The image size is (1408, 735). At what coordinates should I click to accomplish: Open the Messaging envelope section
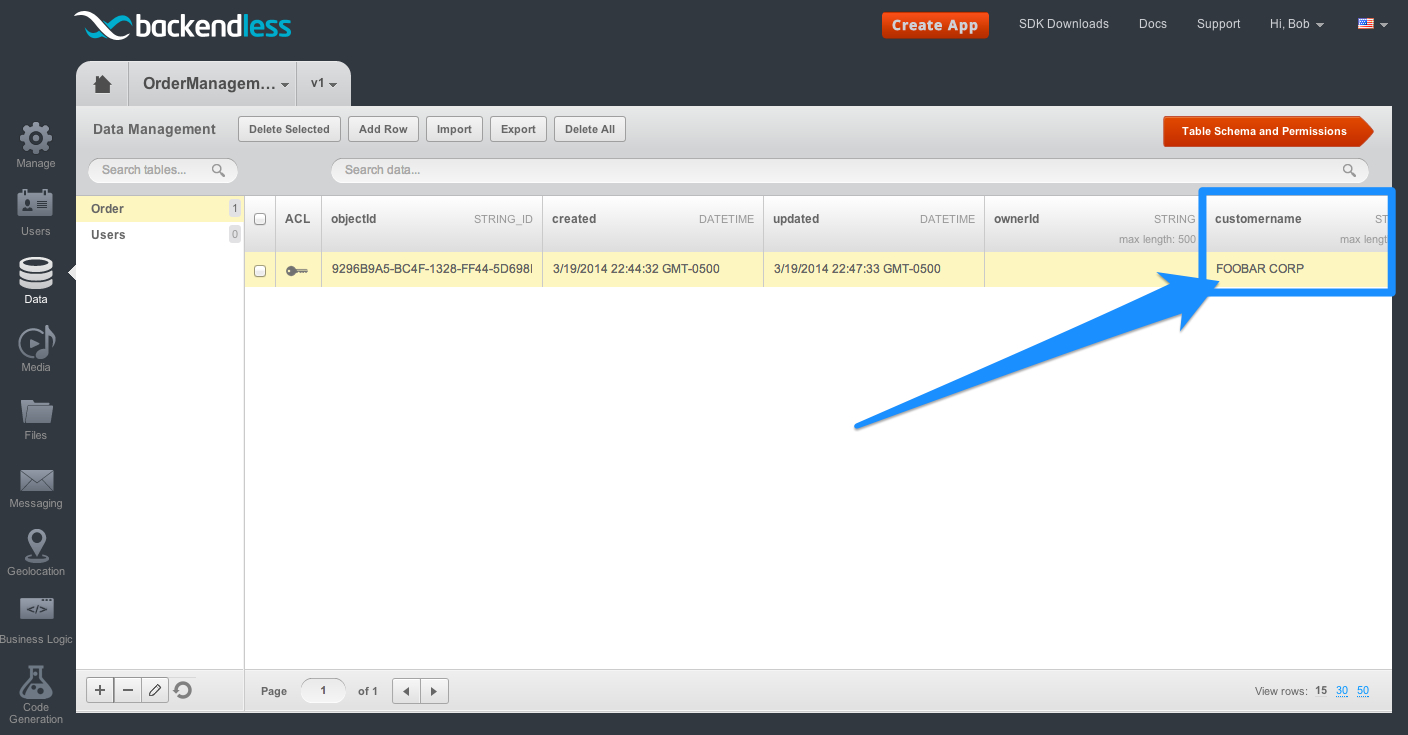tap(36, 487)
